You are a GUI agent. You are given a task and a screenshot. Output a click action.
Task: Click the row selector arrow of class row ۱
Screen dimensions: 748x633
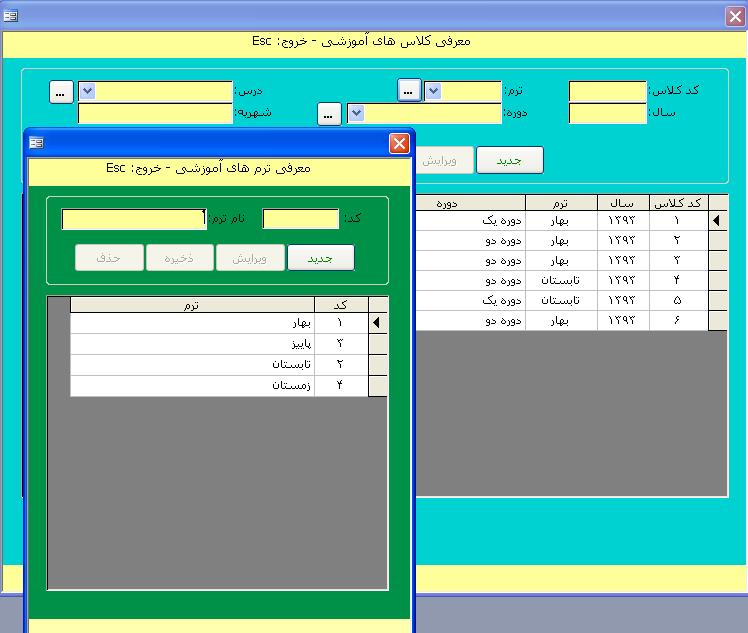[x=718, y=220]
